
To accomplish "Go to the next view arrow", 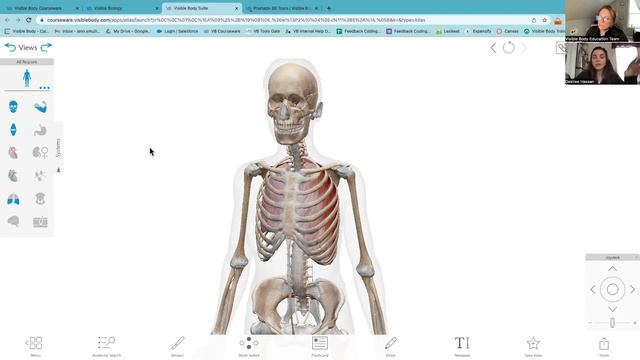I will [x=524, y=48].
